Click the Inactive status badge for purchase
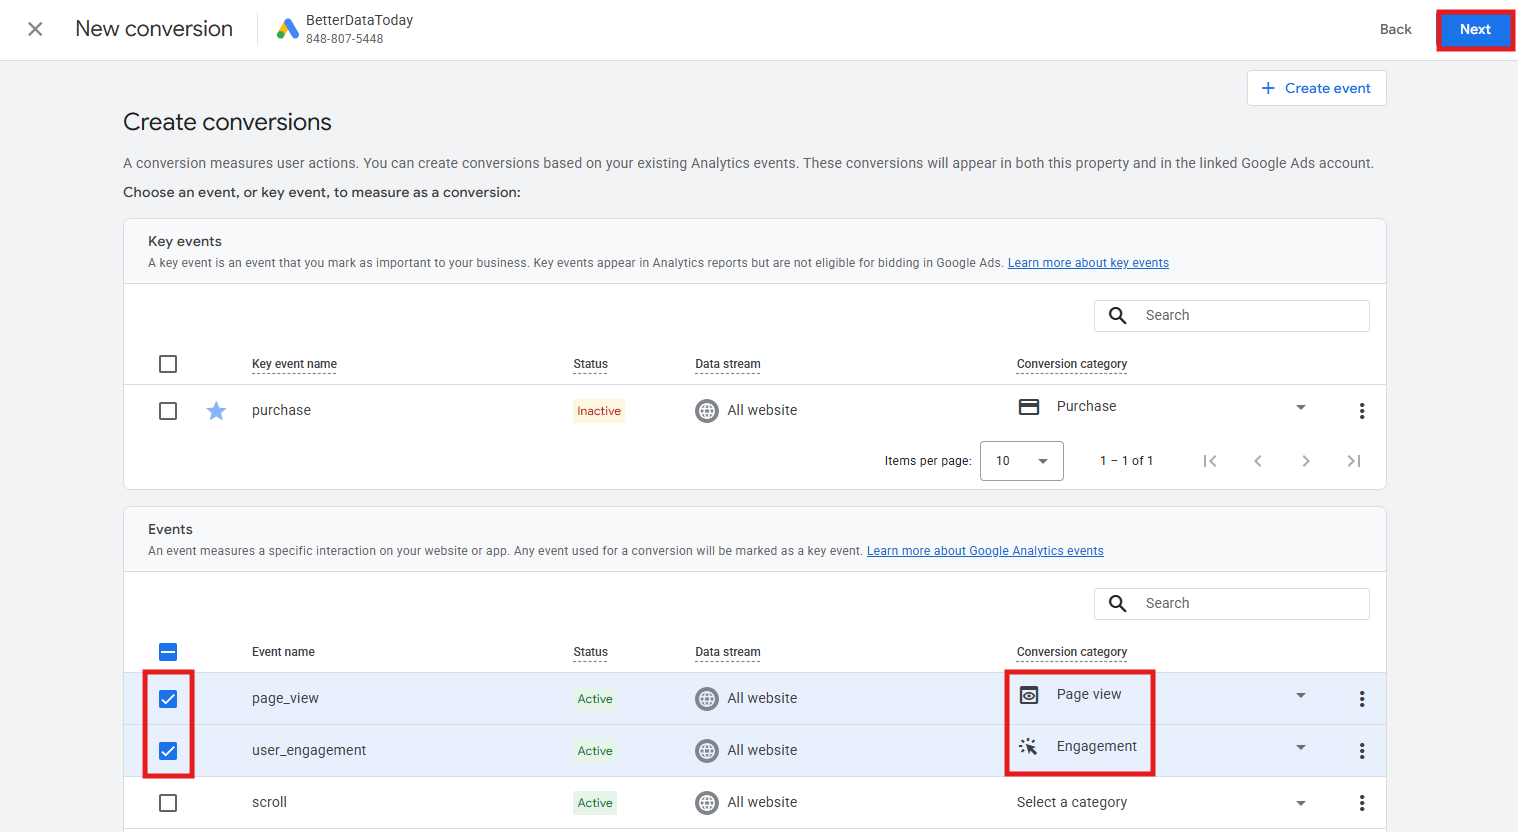The width and height of the screenshot is (1518, 832). click(599, 411)
